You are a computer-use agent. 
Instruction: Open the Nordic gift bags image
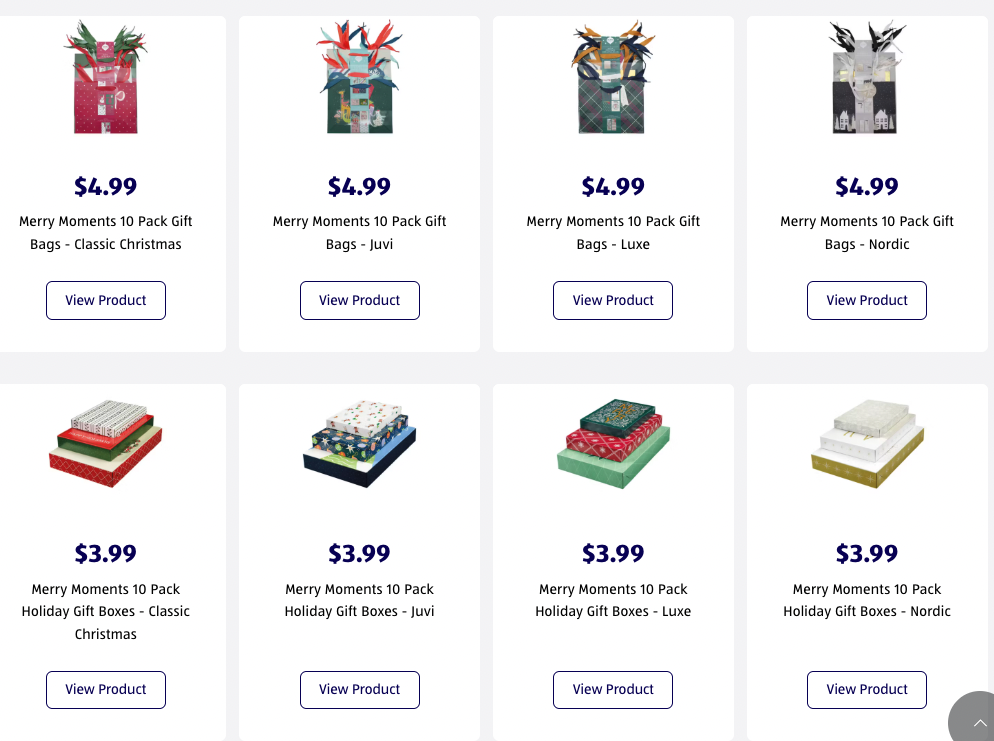click(867, 78)
